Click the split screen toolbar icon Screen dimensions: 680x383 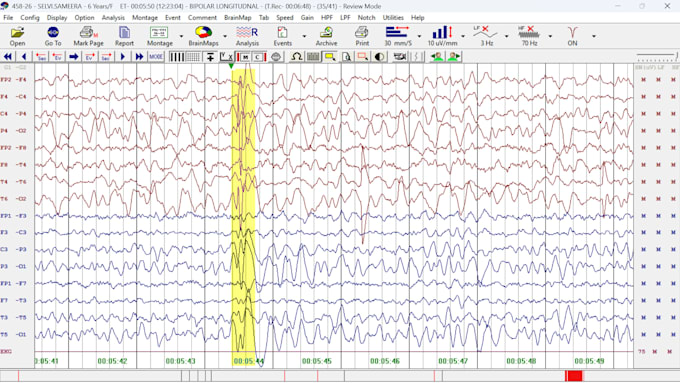tap(417, 57)
